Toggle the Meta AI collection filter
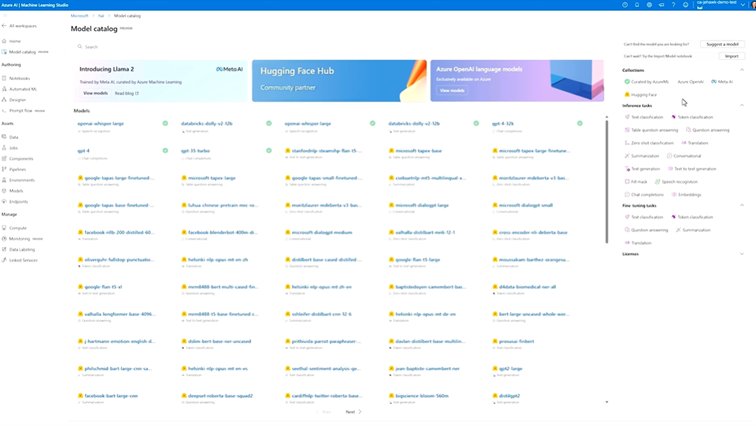Screen dimensions: 756x426 [x=722, y=82]
